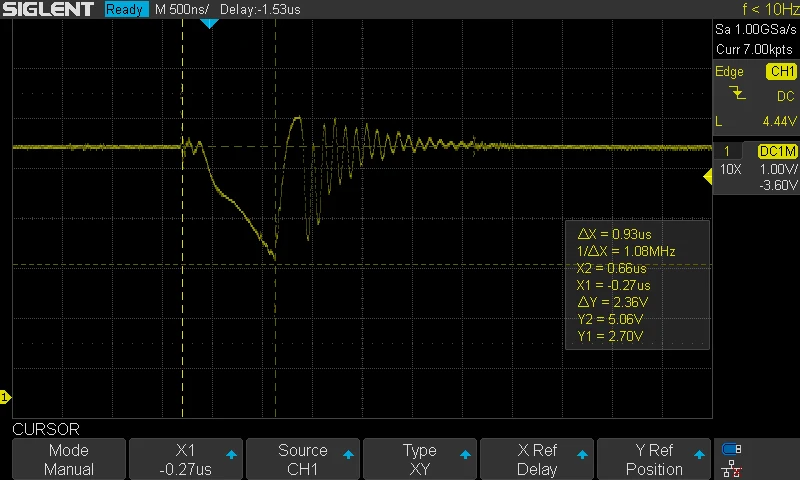800x480 pixels.
Task: Click the CURSOR menu title
Action: [x=46, y=429]
